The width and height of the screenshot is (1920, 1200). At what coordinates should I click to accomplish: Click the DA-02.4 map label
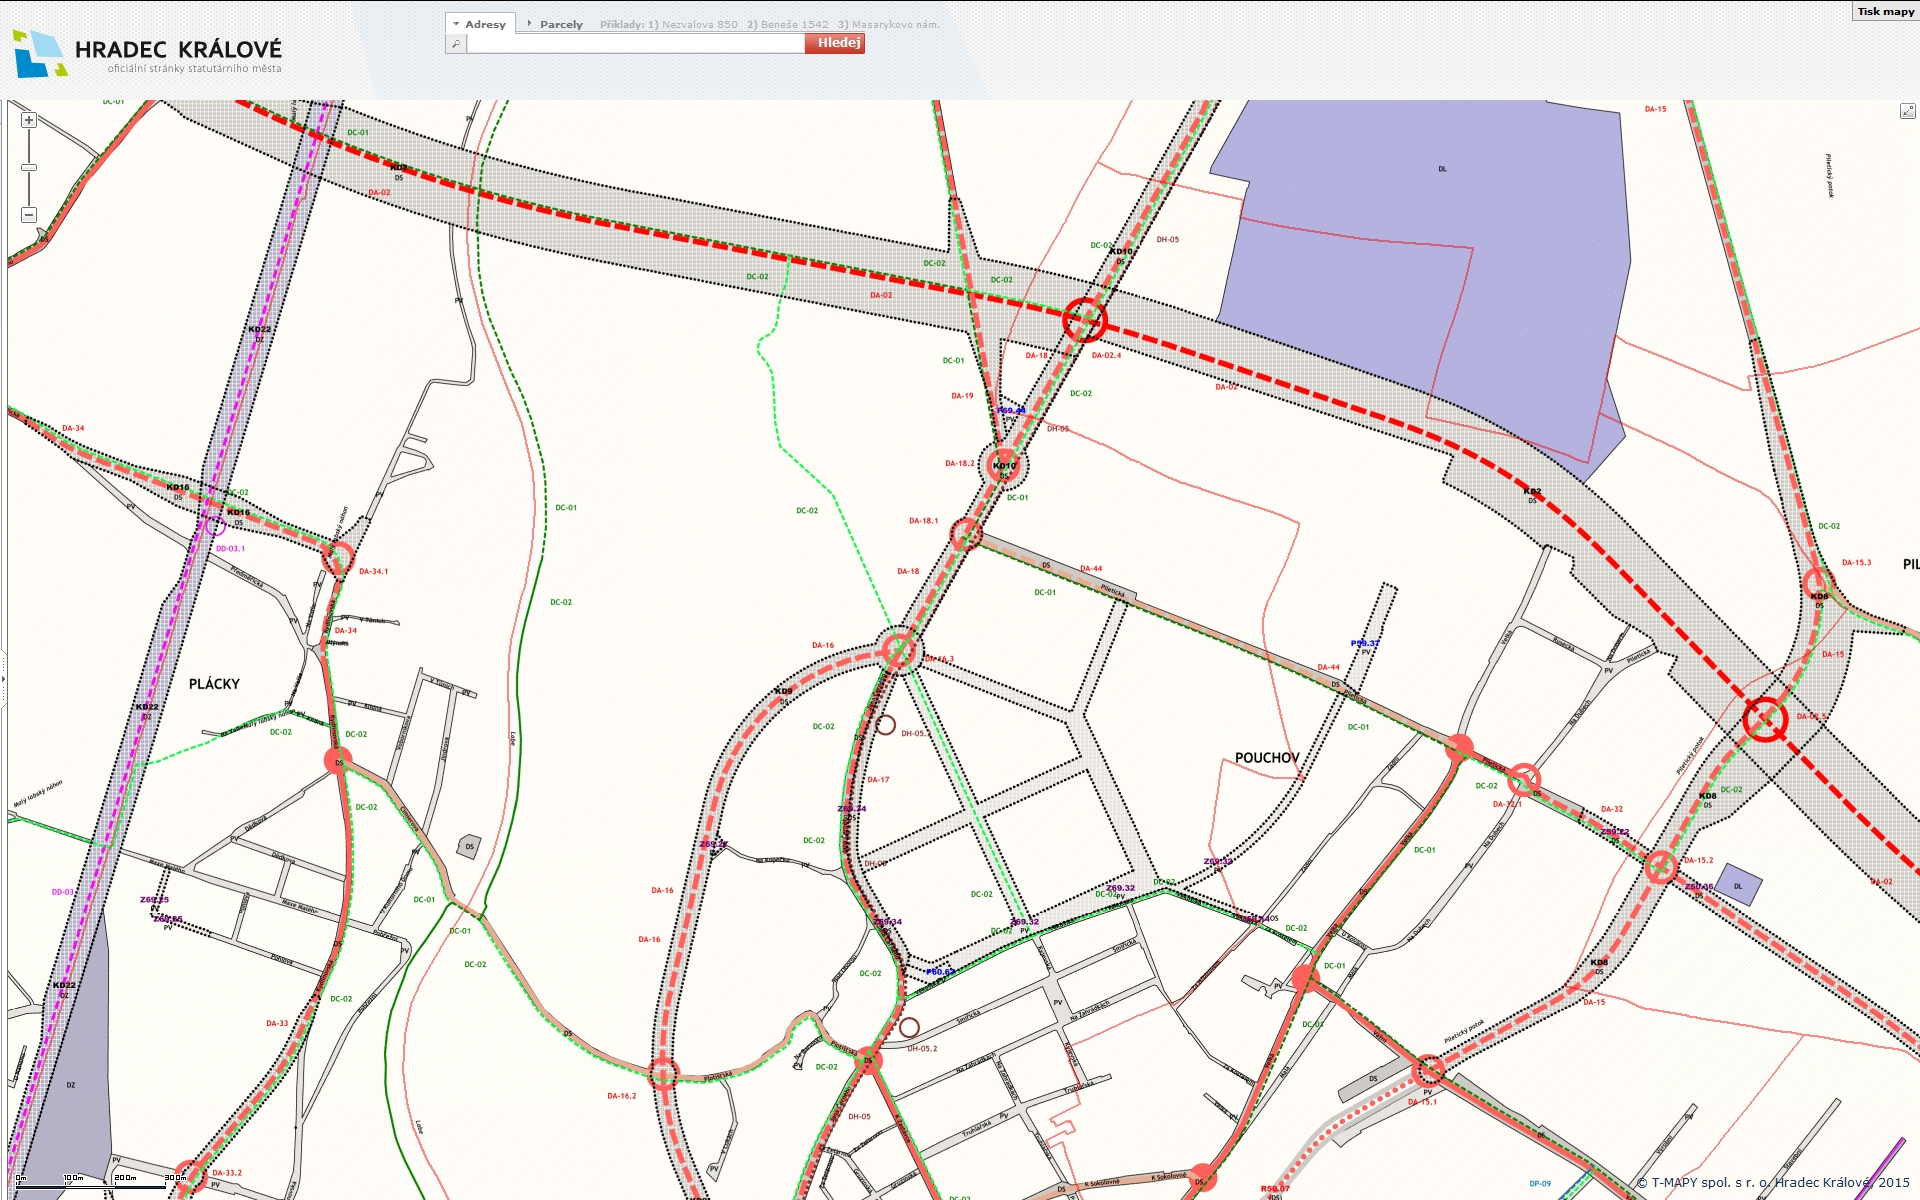[x=1106, y=355]
